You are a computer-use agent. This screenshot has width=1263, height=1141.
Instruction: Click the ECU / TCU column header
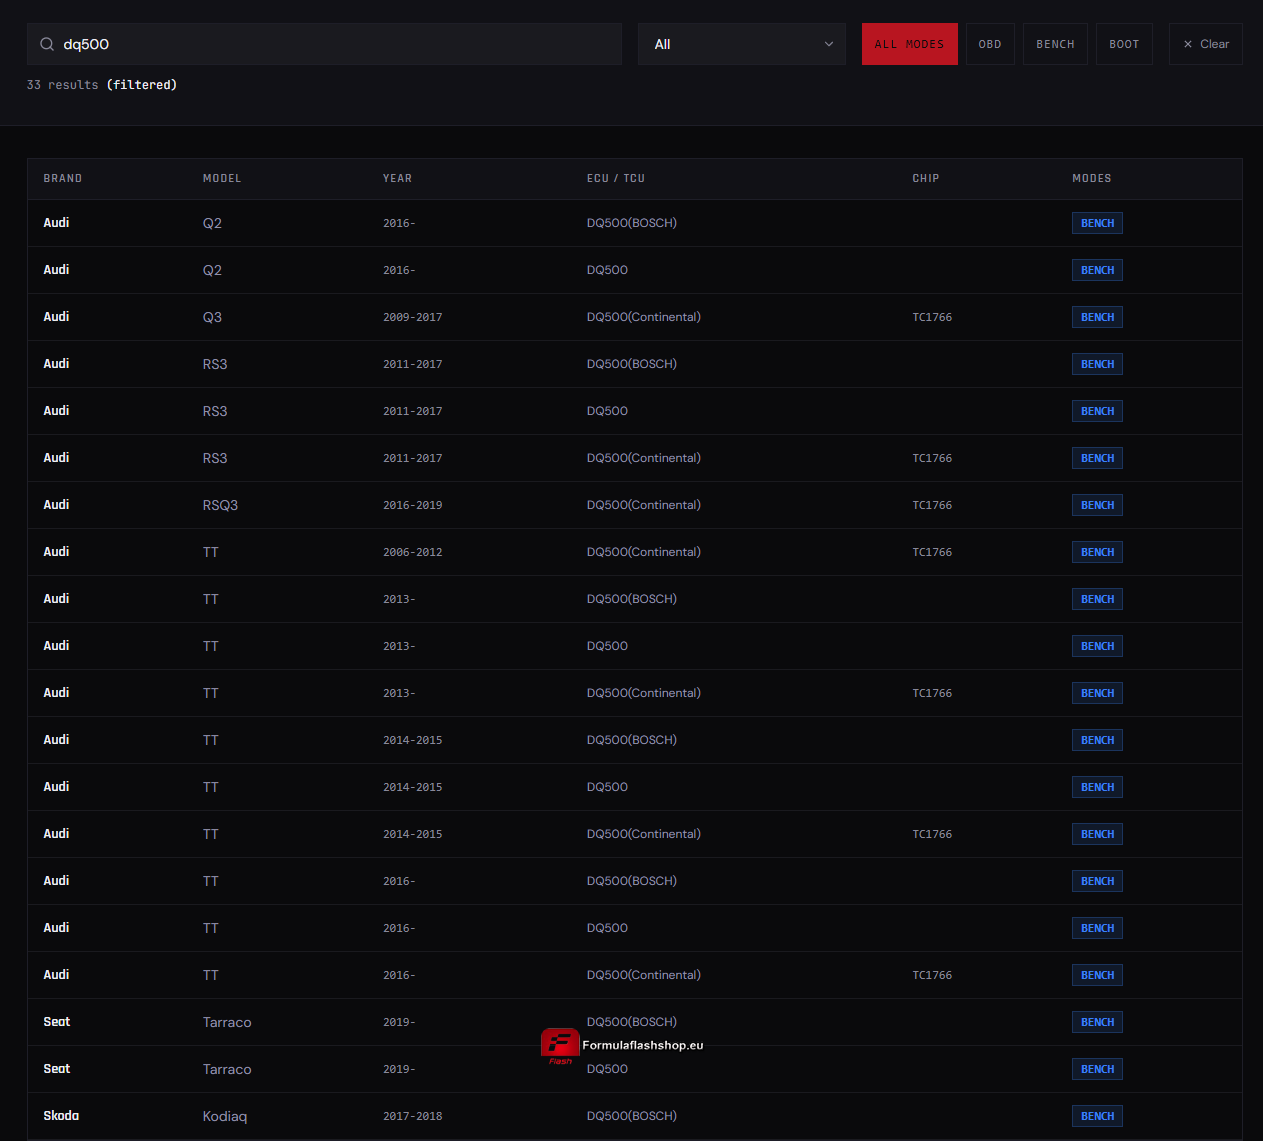coord(616,178)
